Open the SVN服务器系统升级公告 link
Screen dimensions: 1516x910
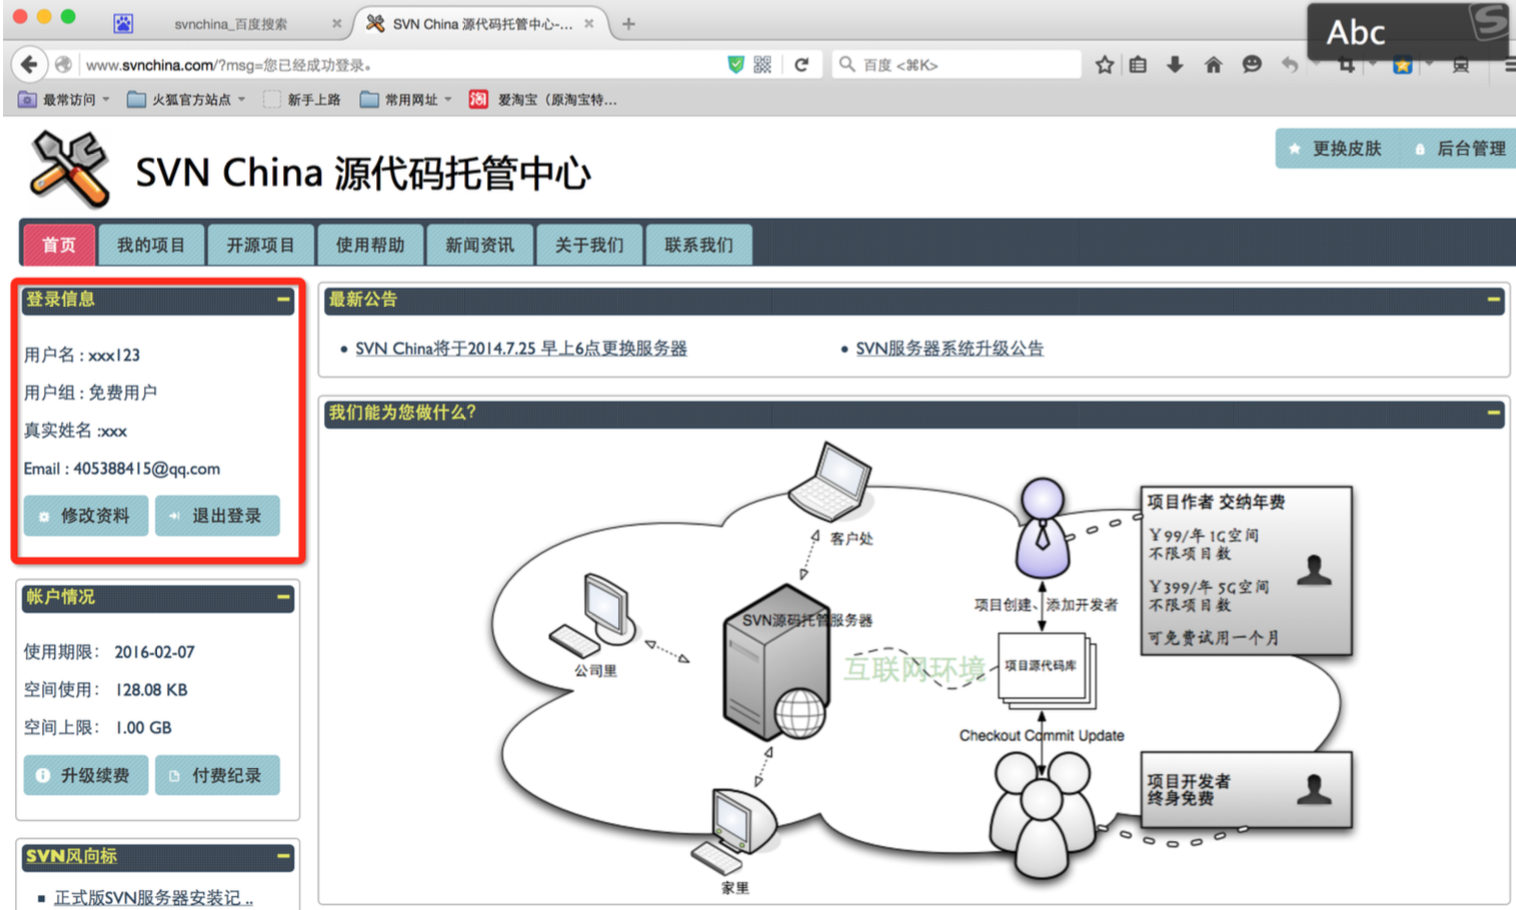click(949, 348)
